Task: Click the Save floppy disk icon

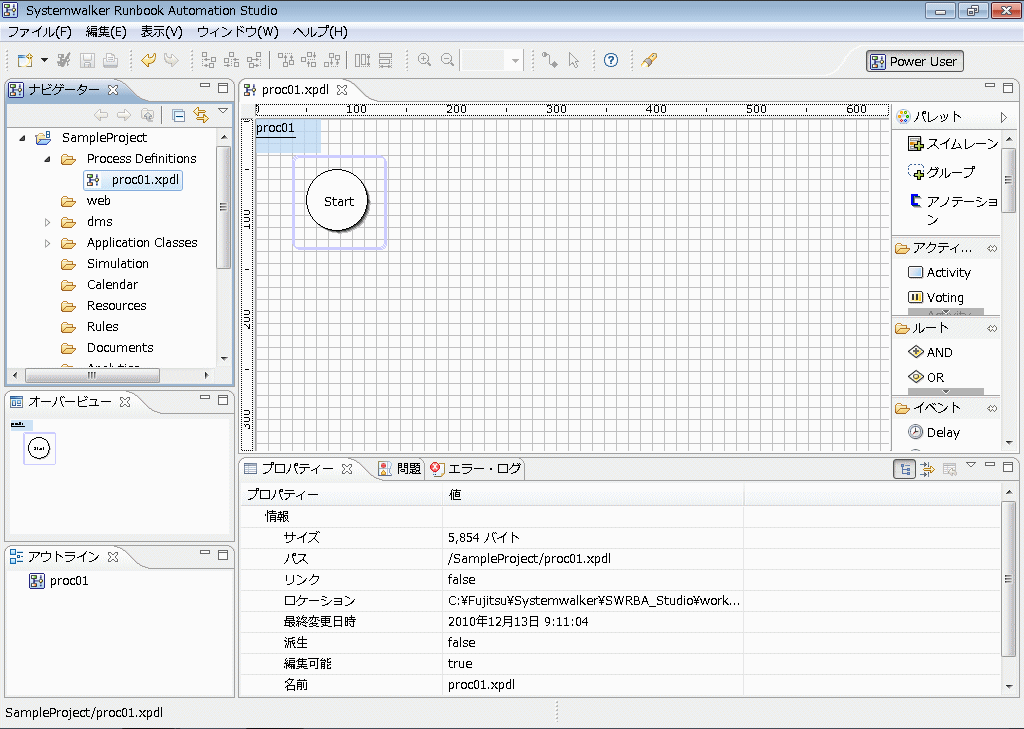Action: coord(87,61)
